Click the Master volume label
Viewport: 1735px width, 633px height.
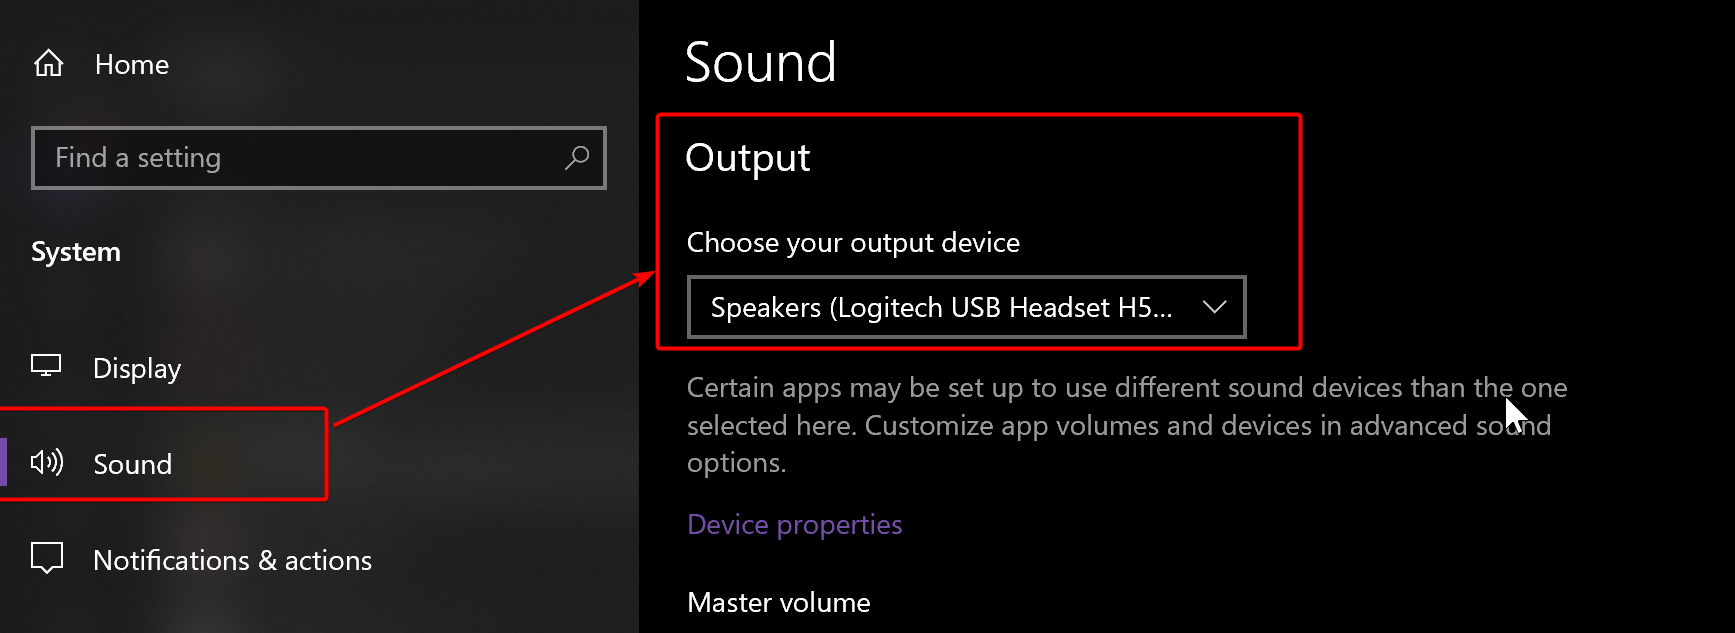[778, 603]
